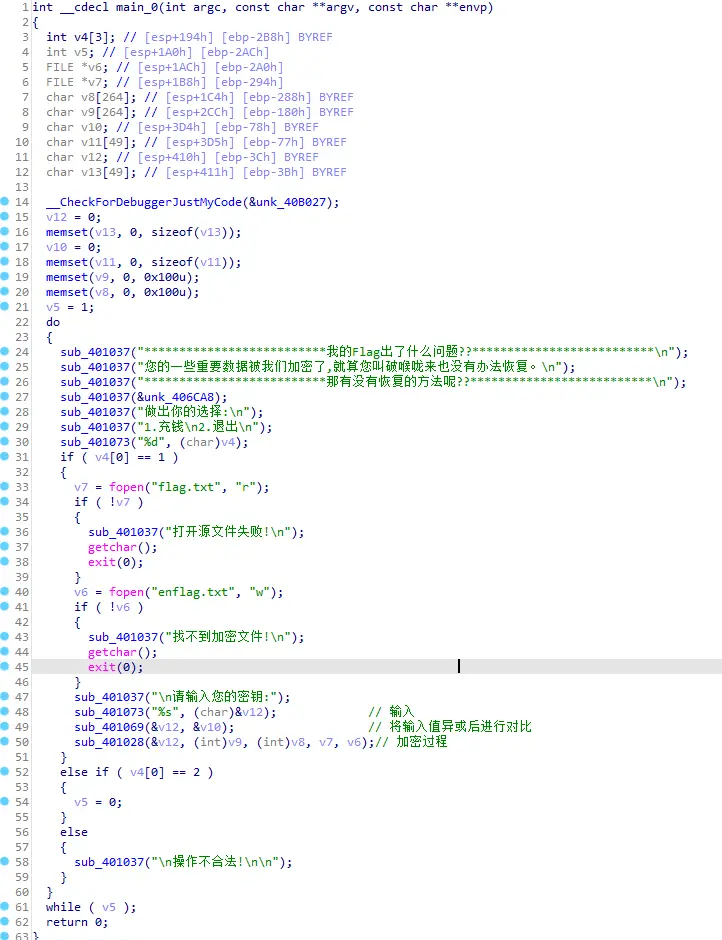Toggle breakpoint dot beside 'else if ( v4[0] == 2 )'
This screenshot has height=940, width=722.
coord(4,771)
